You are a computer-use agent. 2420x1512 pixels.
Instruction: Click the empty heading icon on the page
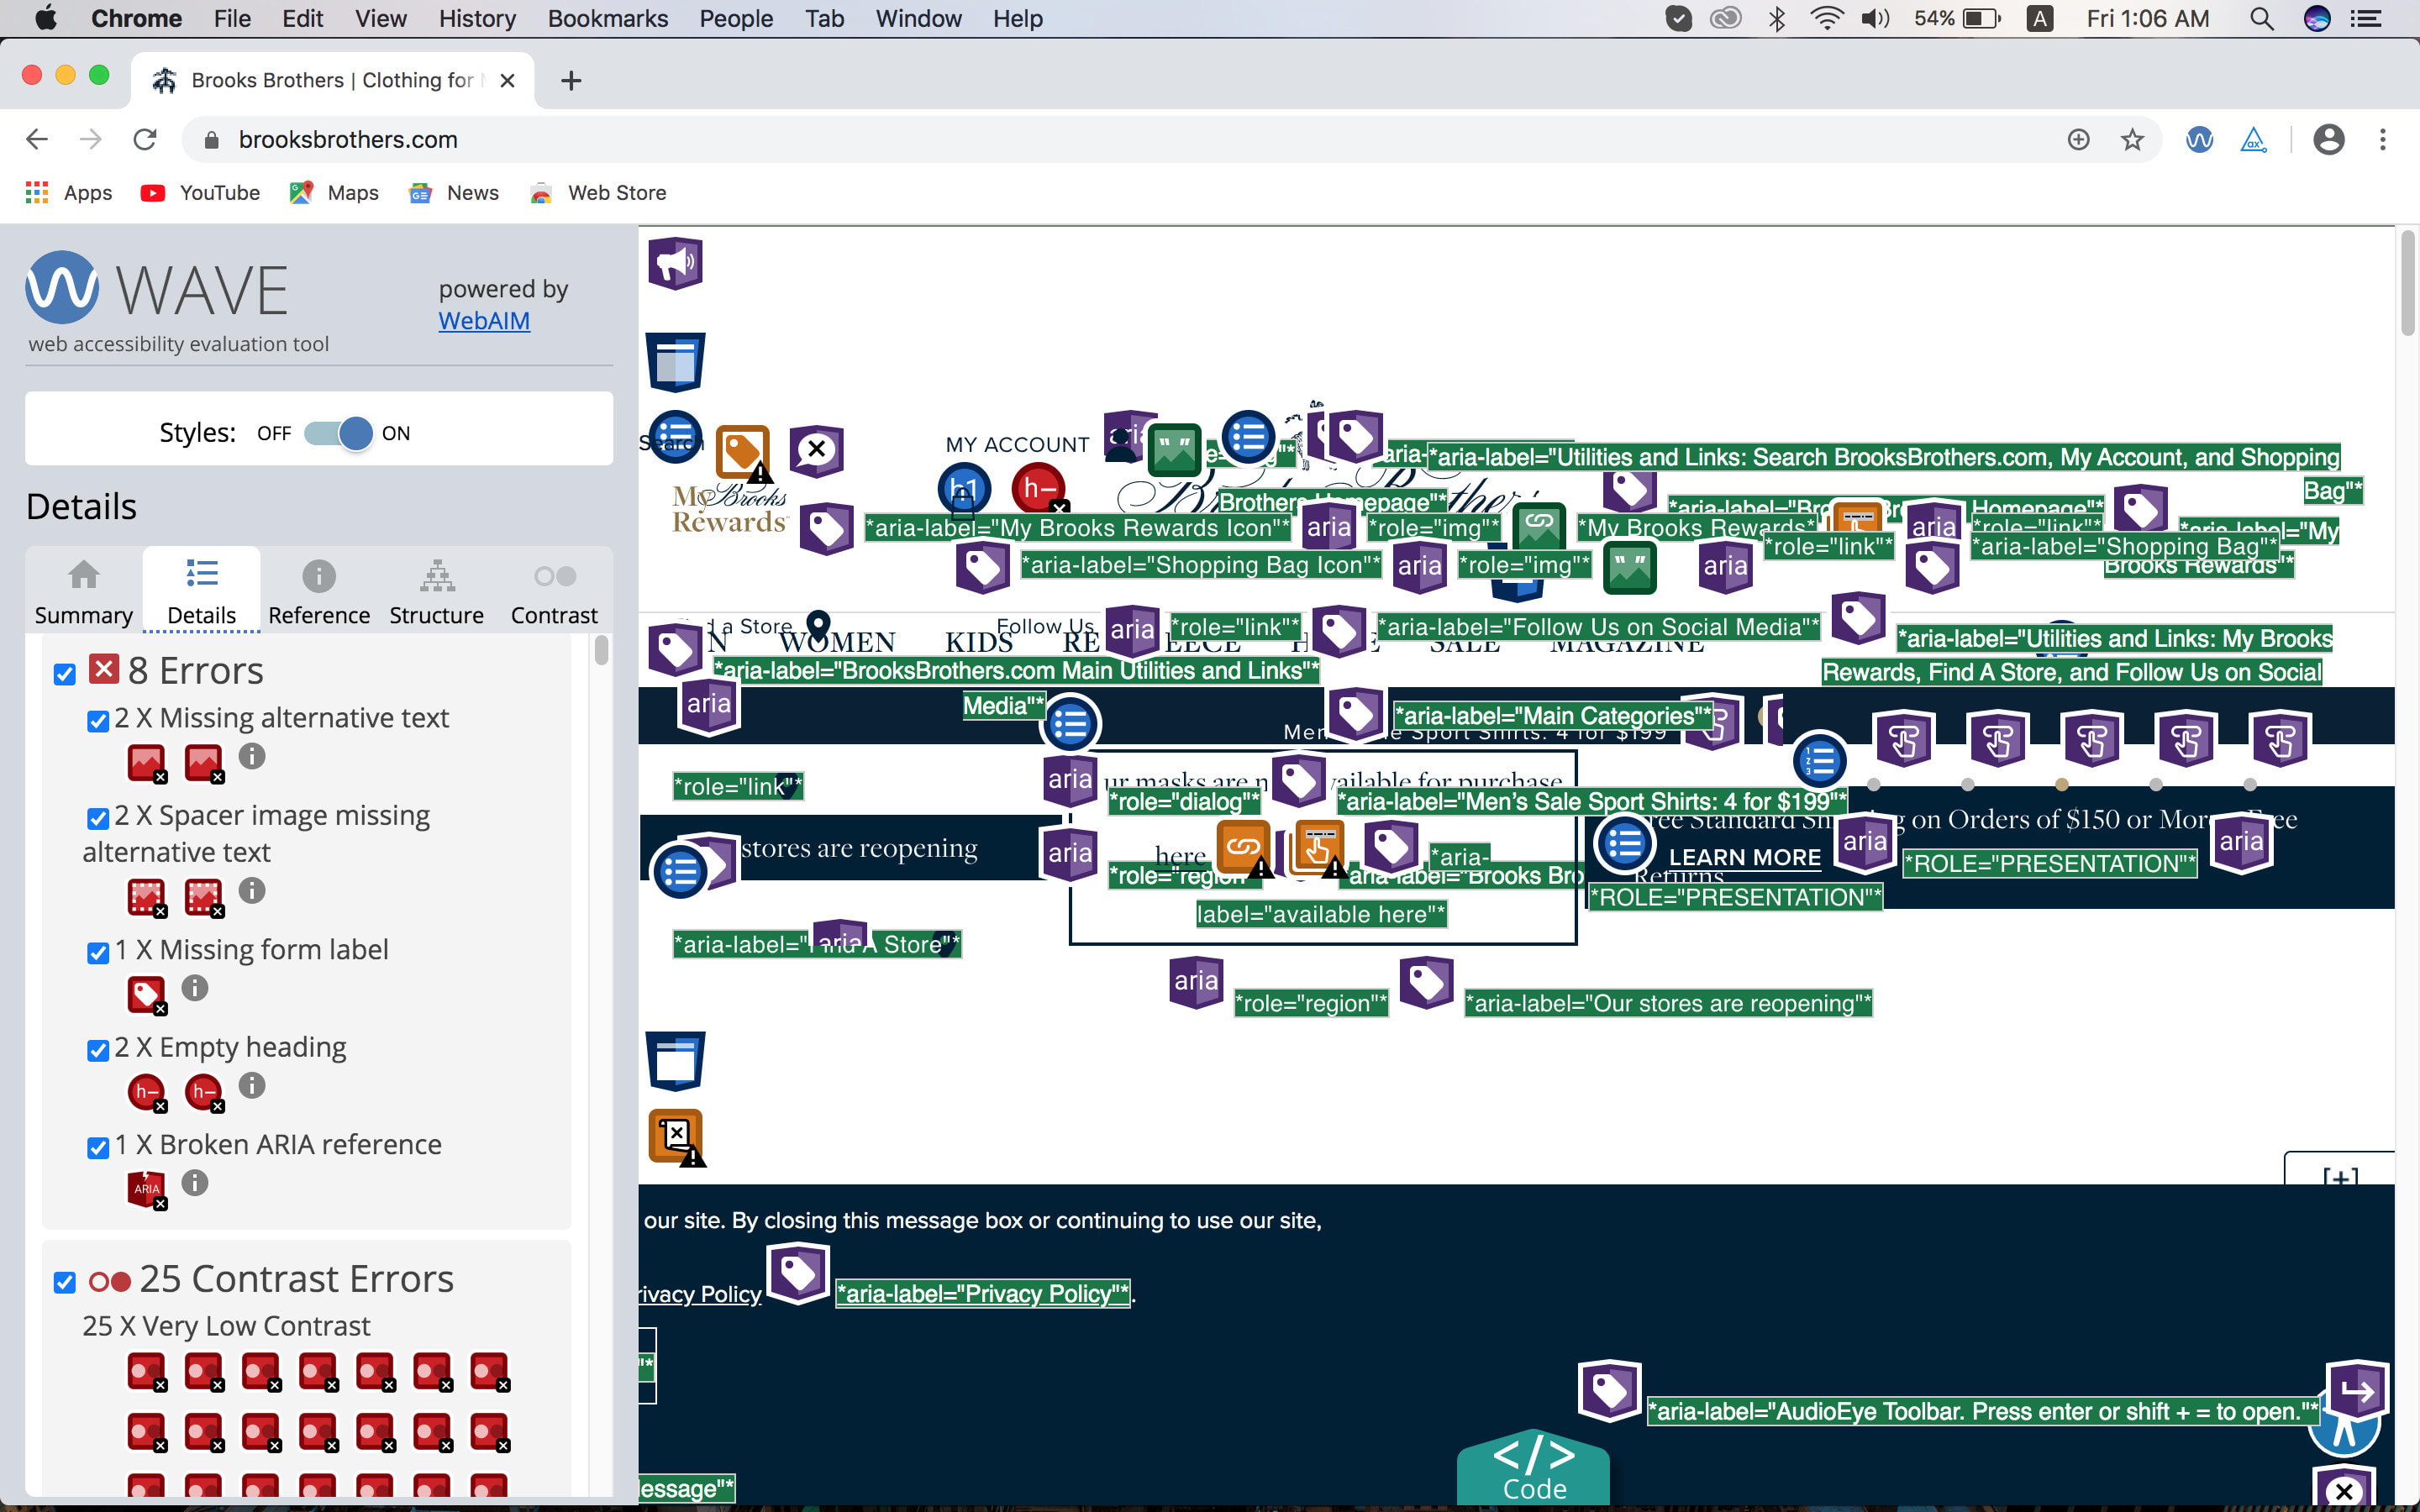point(1039,489)
